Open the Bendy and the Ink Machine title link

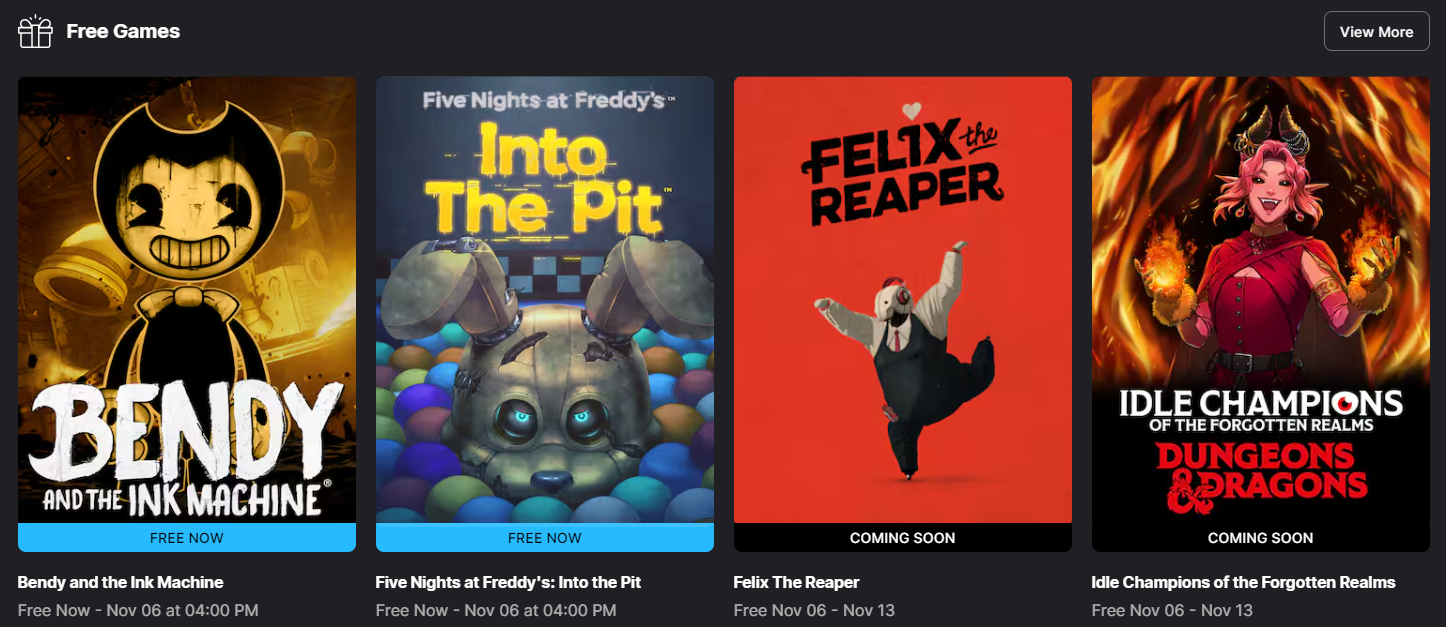click(x=121, y=582)
